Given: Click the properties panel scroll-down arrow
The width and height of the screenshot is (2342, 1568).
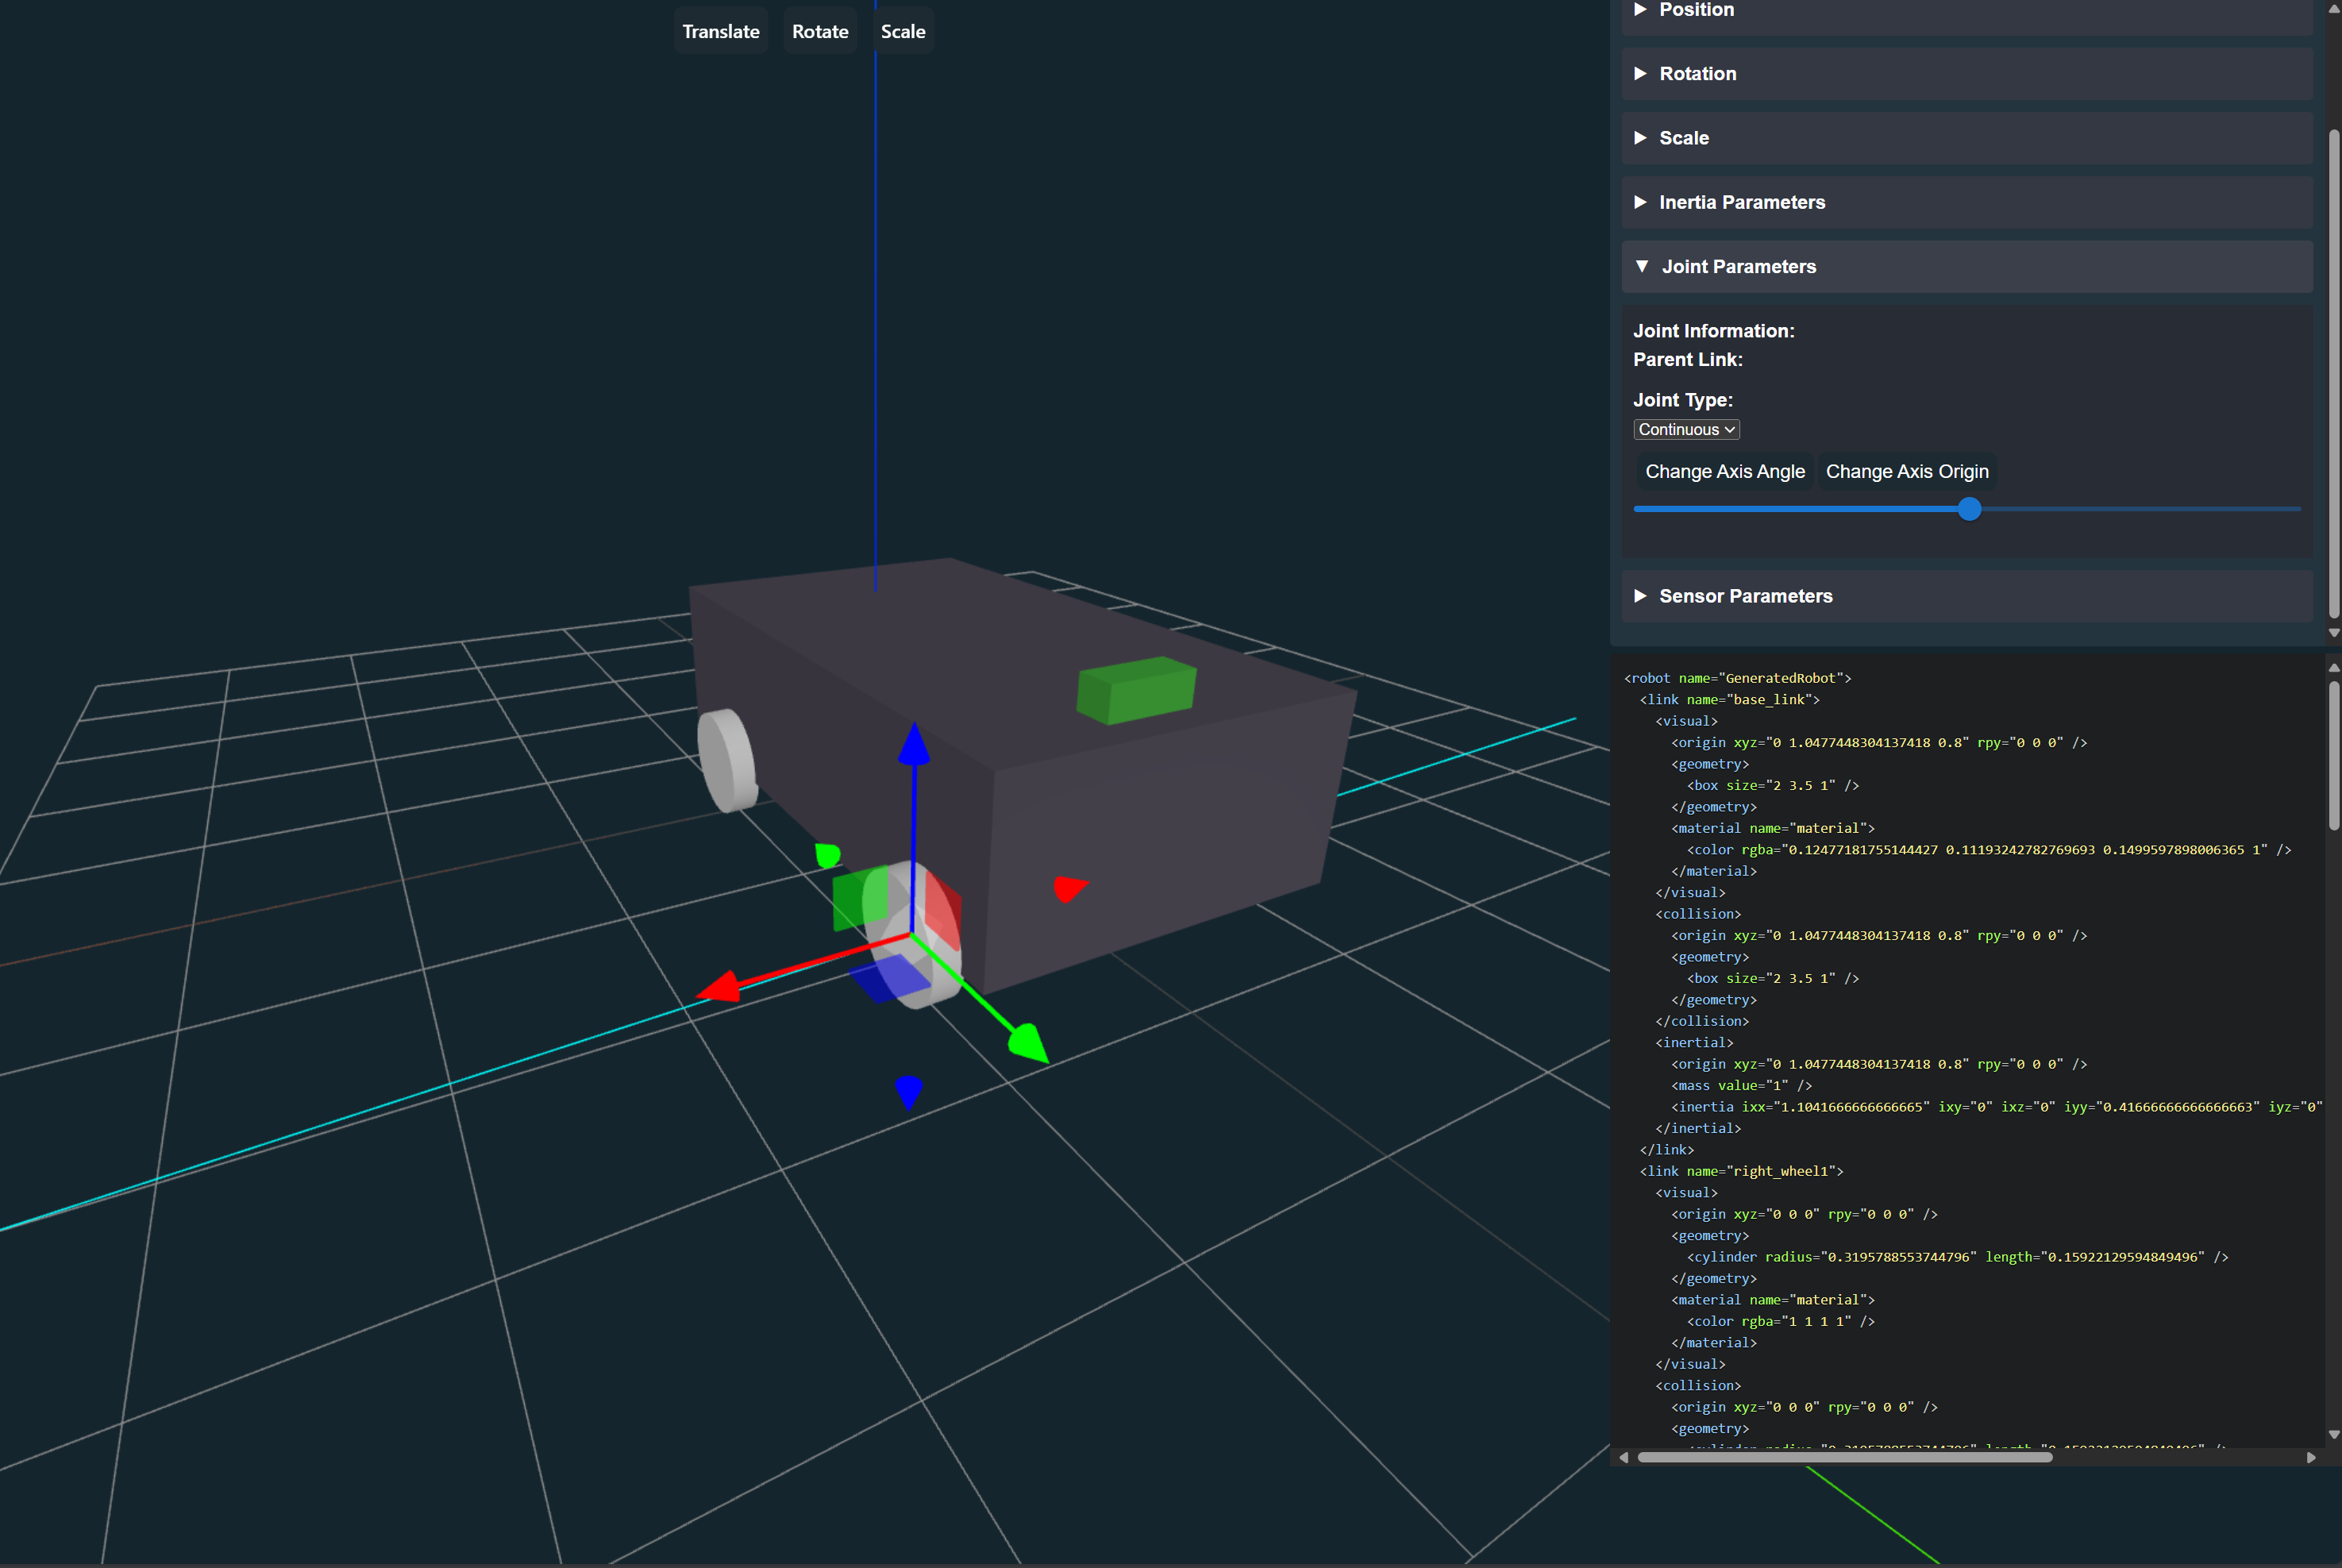Looking at the screenshot, I should pos(2333,633).
